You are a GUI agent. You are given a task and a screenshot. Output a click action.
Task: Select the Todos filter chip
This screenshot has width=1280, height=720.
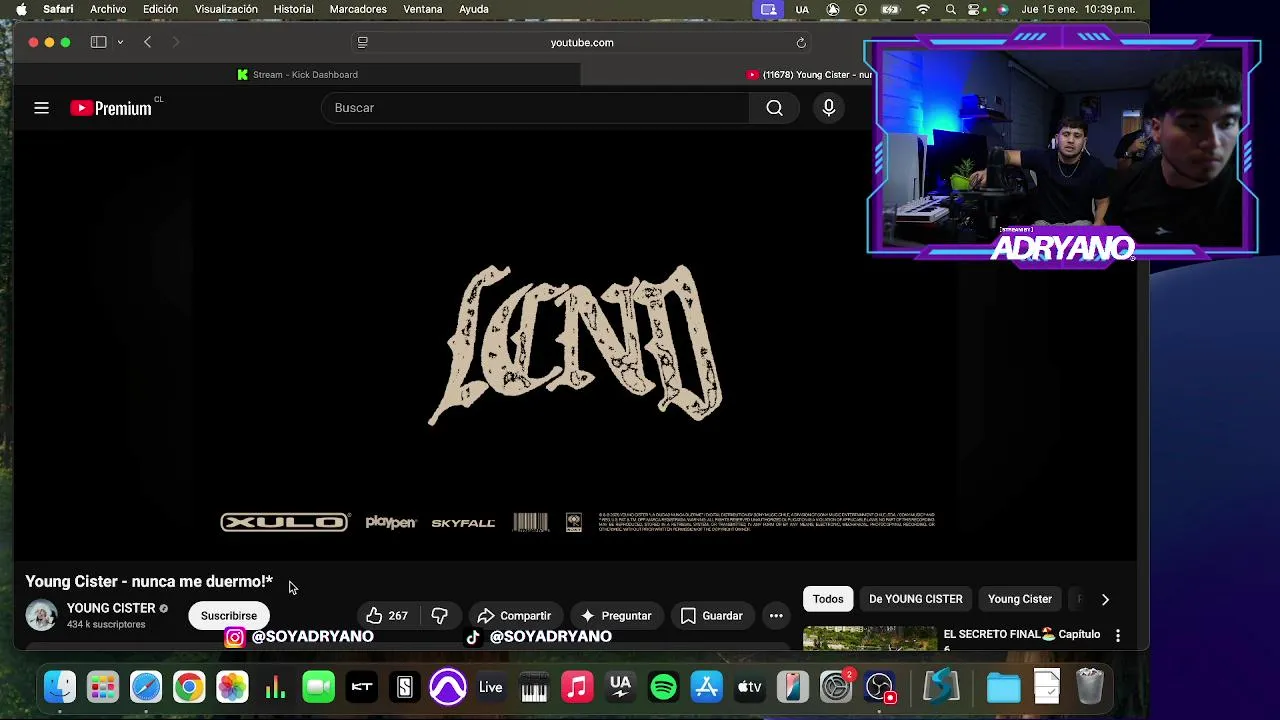click(828, 599)
